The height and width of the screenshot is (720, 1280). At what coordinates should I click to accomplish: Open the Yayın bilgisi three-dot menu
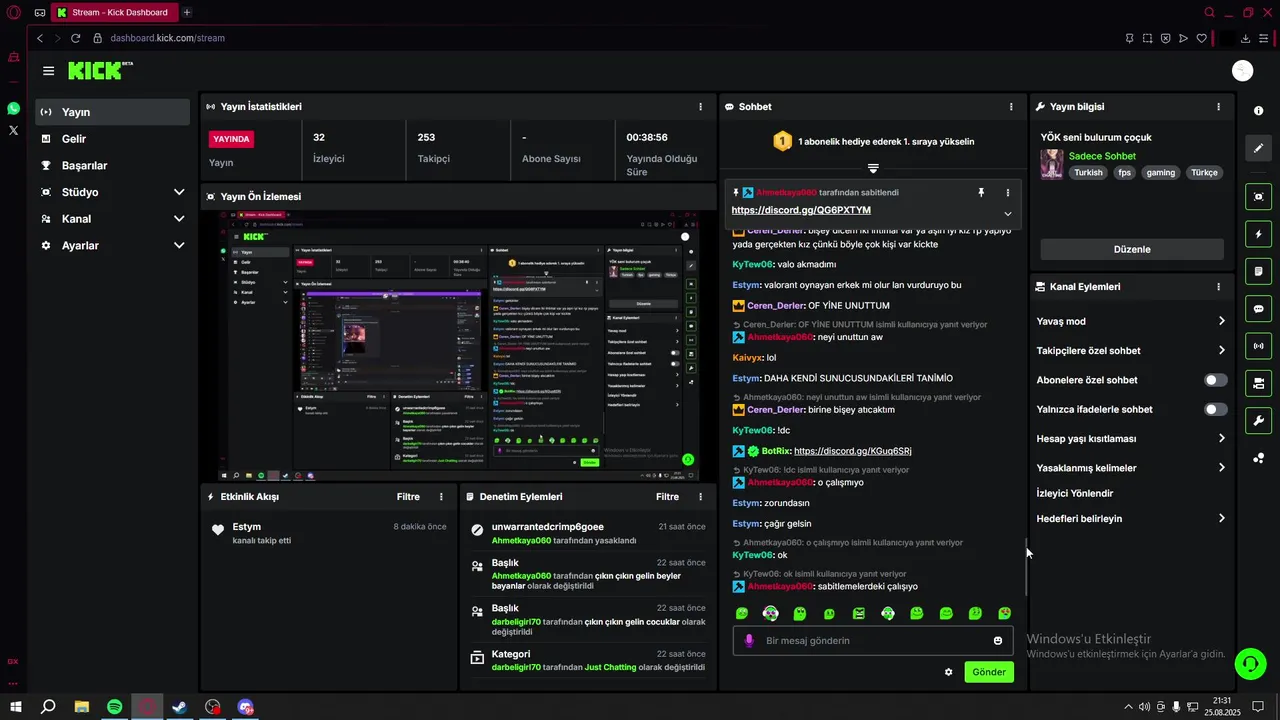1218,107
